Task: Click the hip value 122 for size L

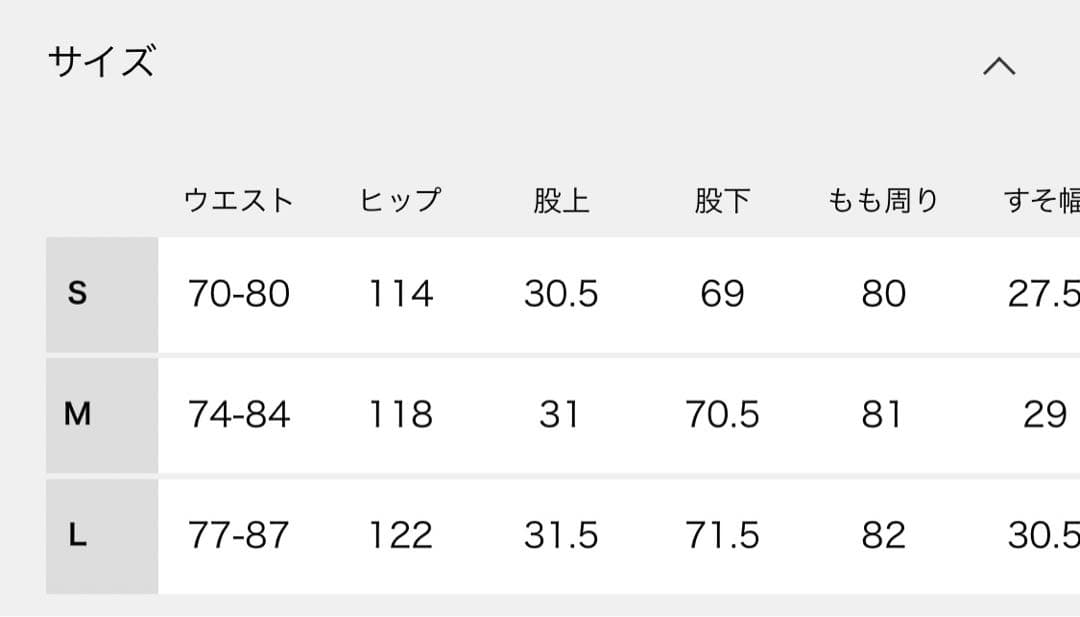Action: point(400,534)
